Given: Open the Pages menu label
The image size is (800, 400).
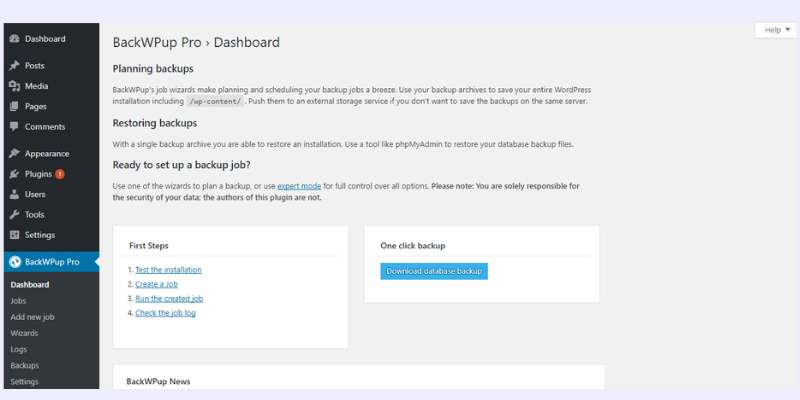Looking at the screenshot, I should (36, 107).
